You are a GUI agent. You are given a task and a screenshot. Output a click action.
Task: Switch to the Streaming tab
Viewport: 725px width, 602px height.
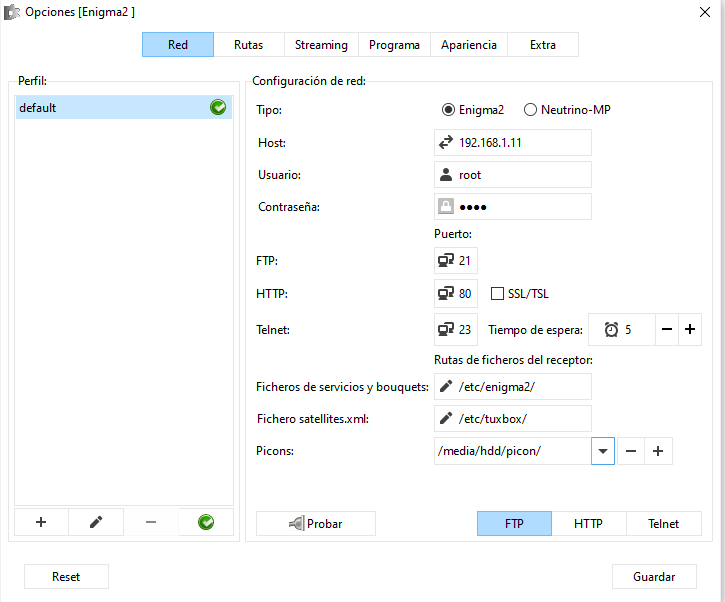click(x=321, y=45)
